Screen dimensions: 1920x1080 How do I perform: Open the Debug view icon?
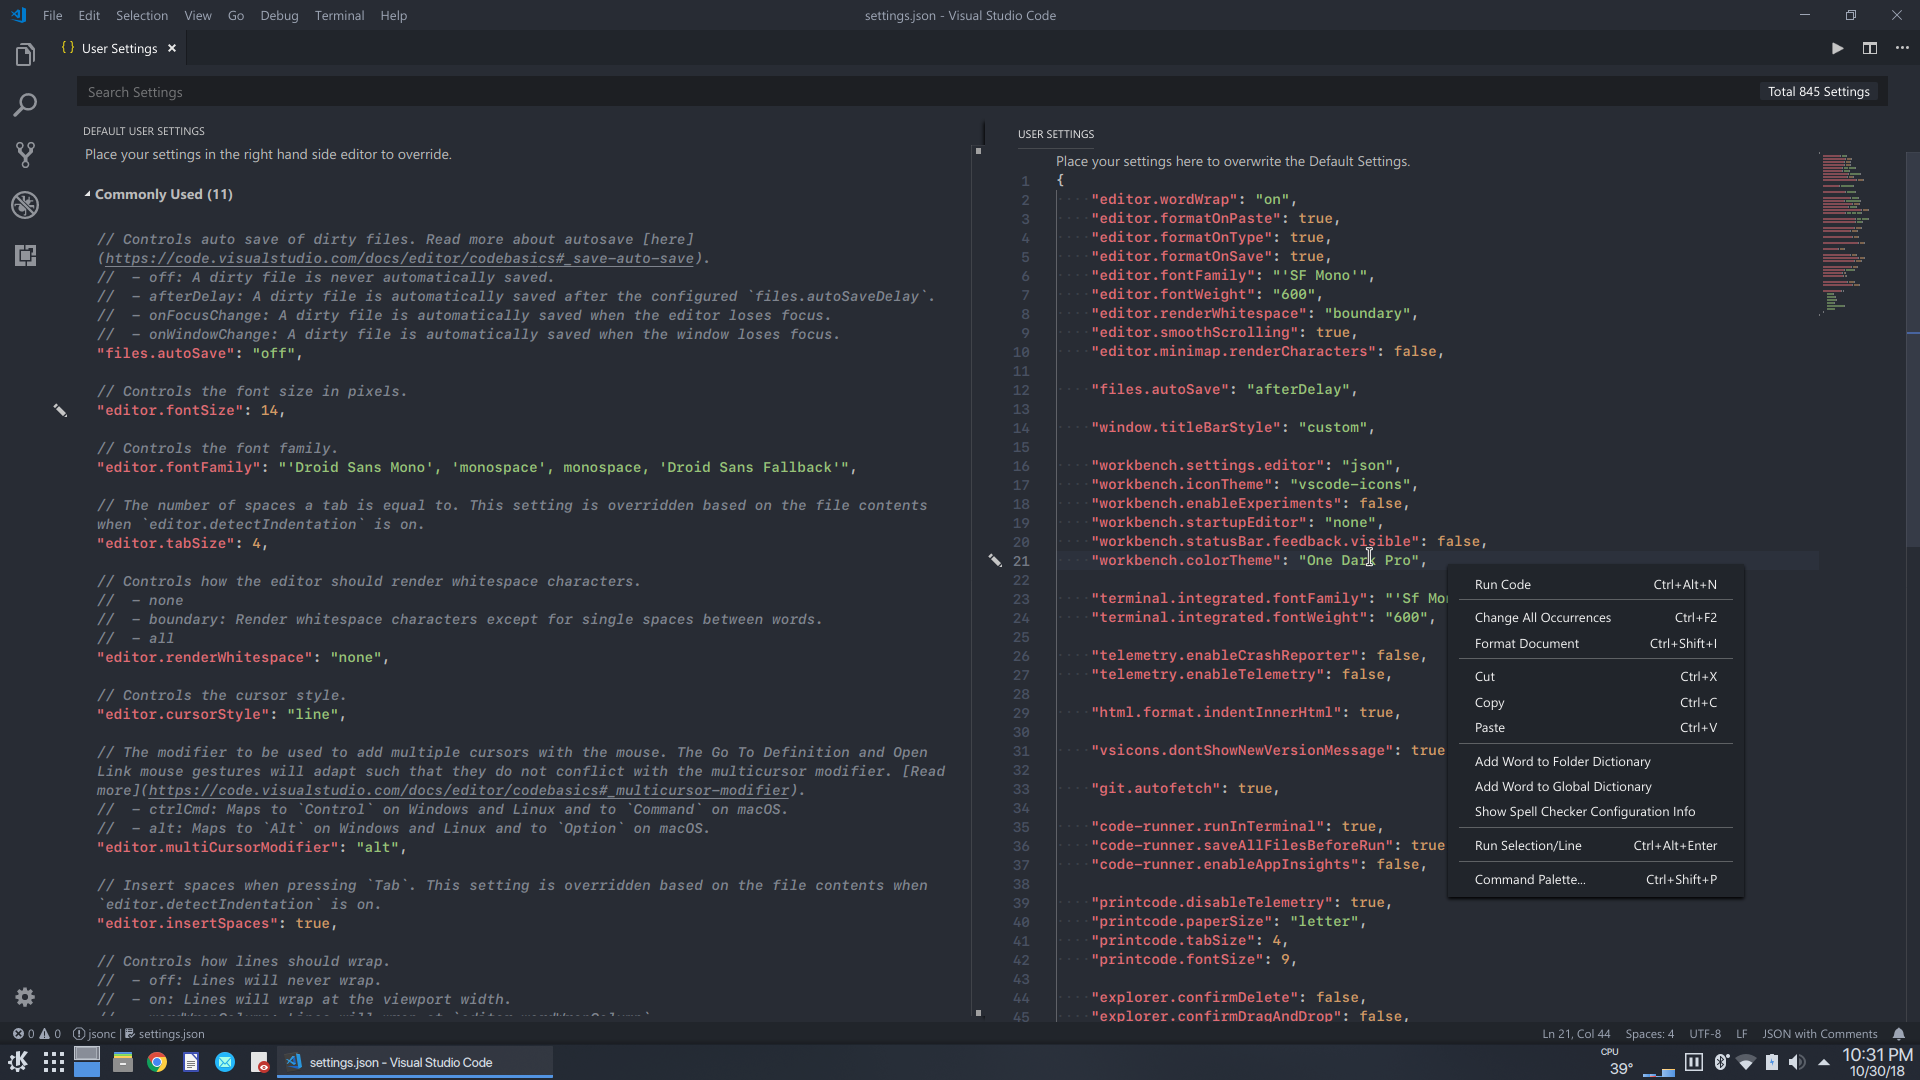24,205
